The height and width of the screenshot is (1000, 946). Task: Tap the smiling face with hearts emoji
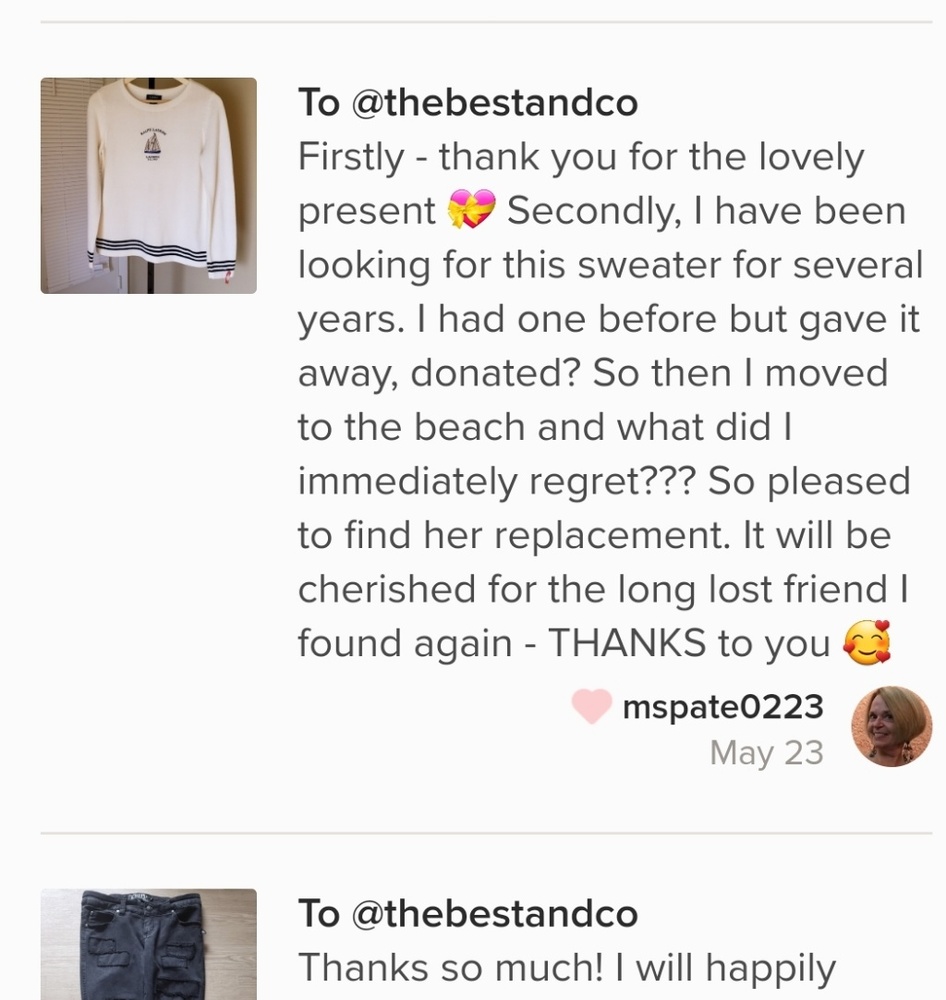pyautogui.click(x=866, y=642)
